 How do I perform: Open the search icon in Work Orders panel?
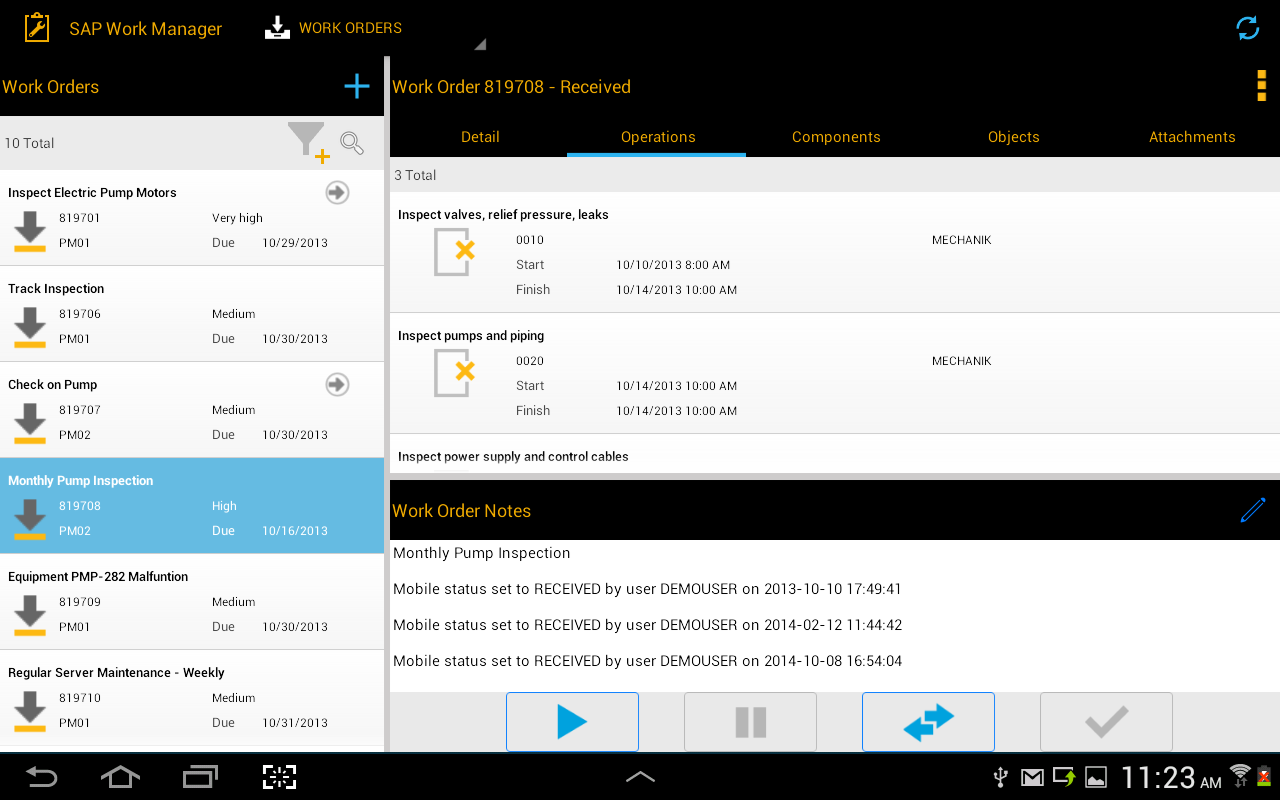point(351,143)
